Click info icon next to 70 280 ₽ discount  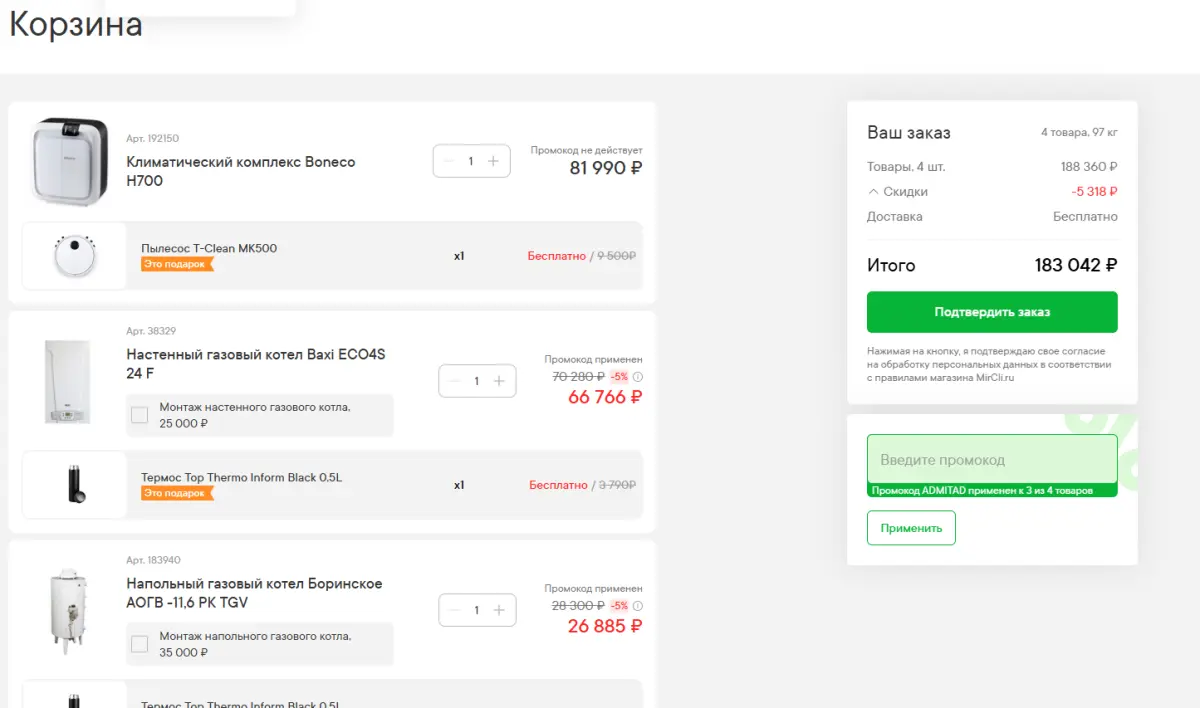638,377
